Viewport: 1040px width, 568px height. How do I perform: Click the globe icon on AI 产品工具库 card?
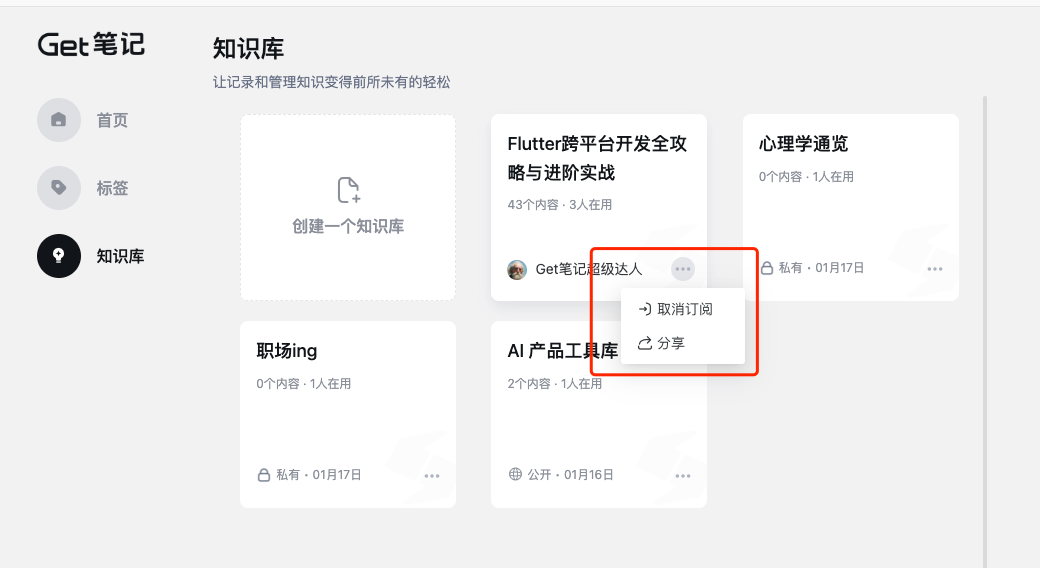(x=516, y=475)
